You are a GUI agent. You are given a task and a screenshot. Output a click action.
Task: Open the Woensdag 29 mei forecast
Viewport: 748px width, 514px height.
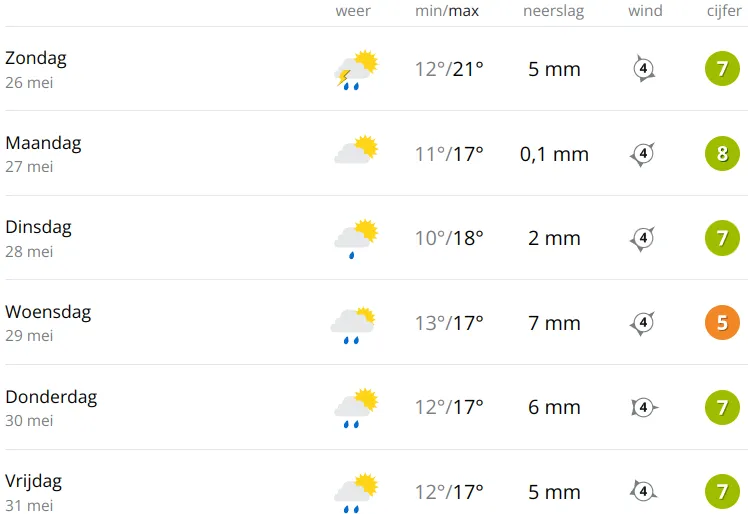[x=374, y=323]
